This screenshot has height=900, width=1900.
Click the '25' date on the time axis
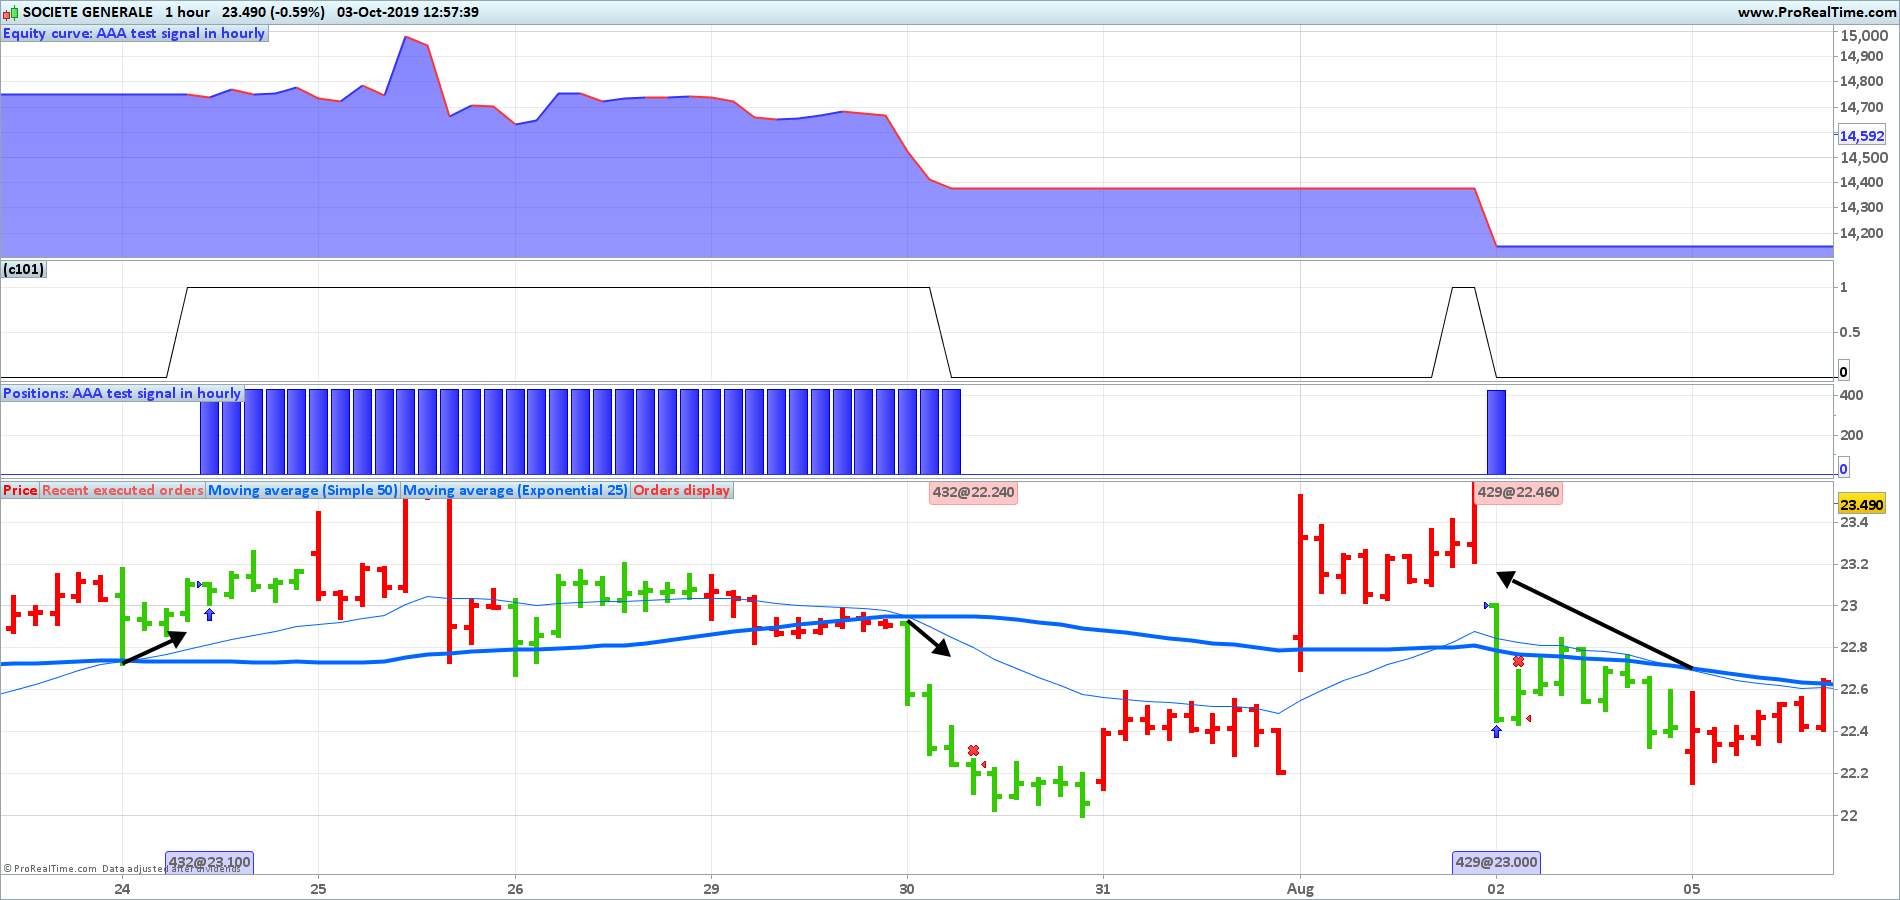pos(318,888)
